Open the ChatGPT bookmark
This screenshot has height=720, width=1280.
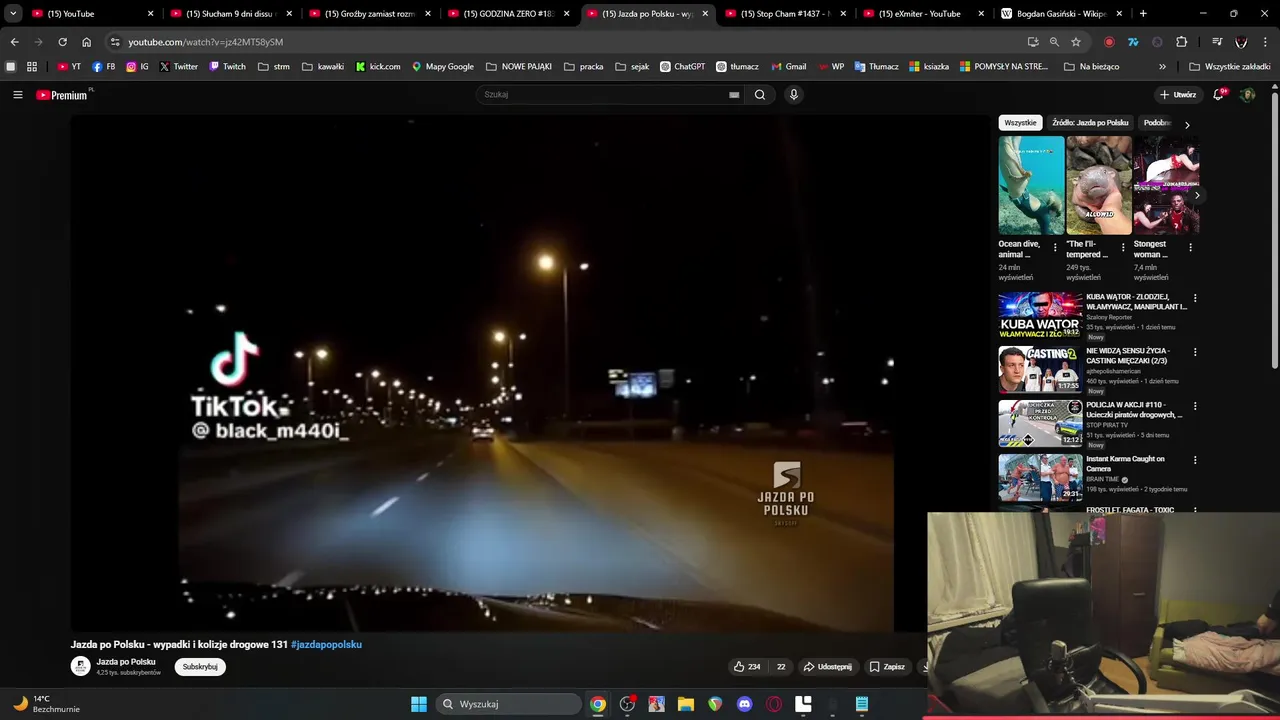[x=682, y=67]
